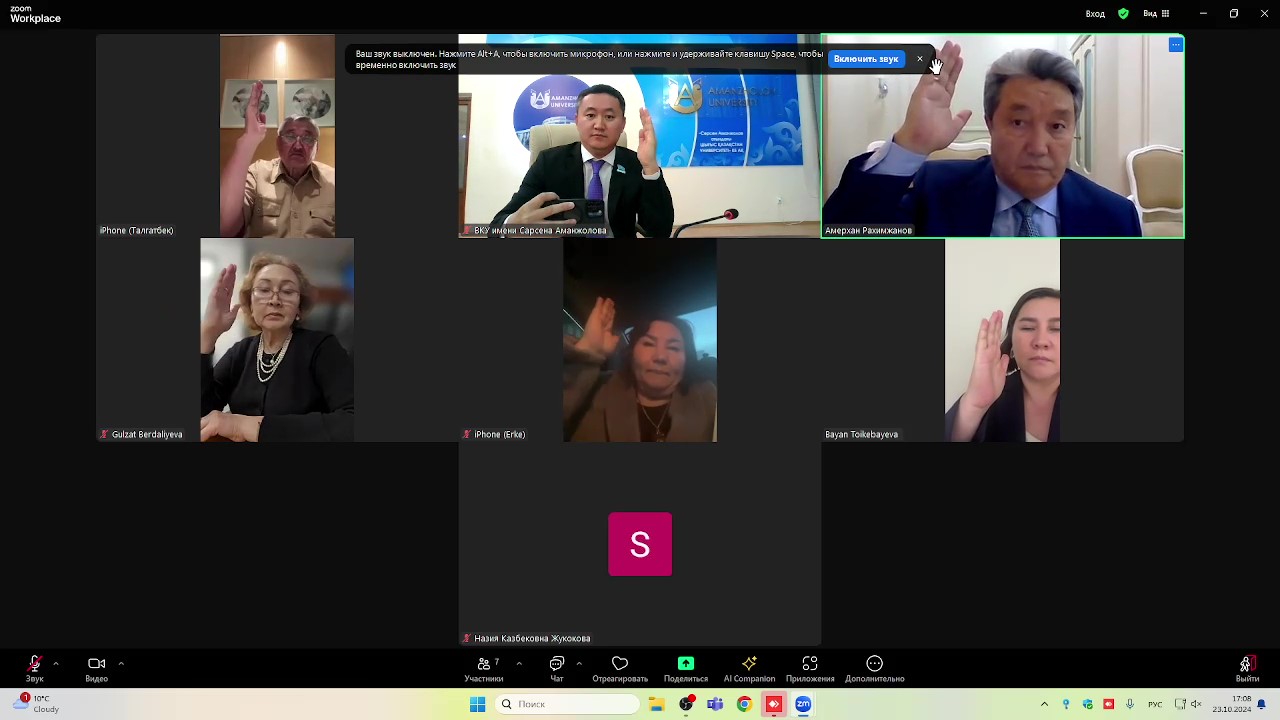Viewport: 1280px width, 720px height.
Task: Click the green encryption shield icon
Action: [x=1123, y=14]
